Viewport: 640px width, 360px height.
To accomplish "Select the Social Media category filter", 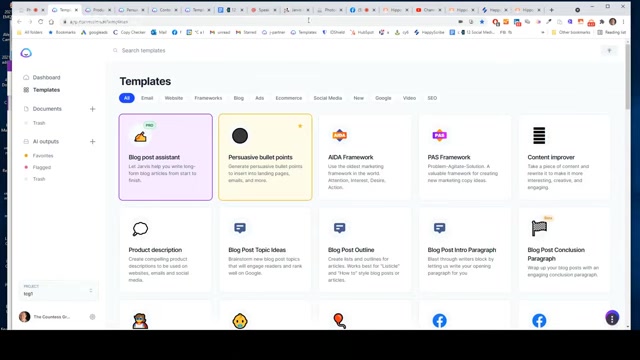I will pos(328,98).
